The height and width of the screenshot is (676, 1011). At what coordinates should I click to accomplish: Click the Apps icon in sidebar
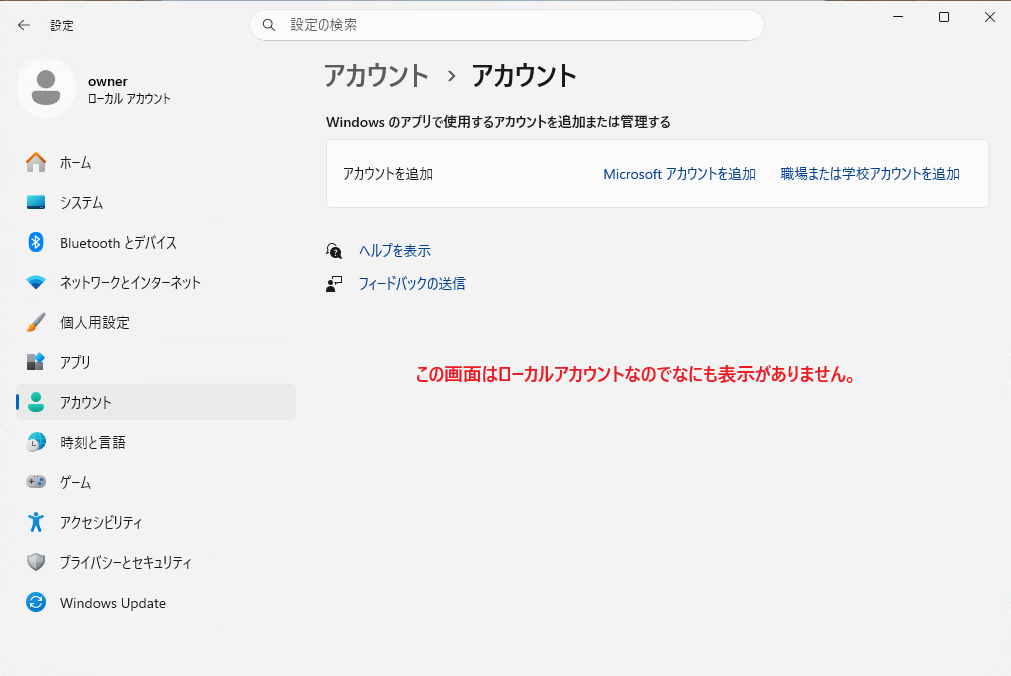pyautogui.click(x=36, y=362)
